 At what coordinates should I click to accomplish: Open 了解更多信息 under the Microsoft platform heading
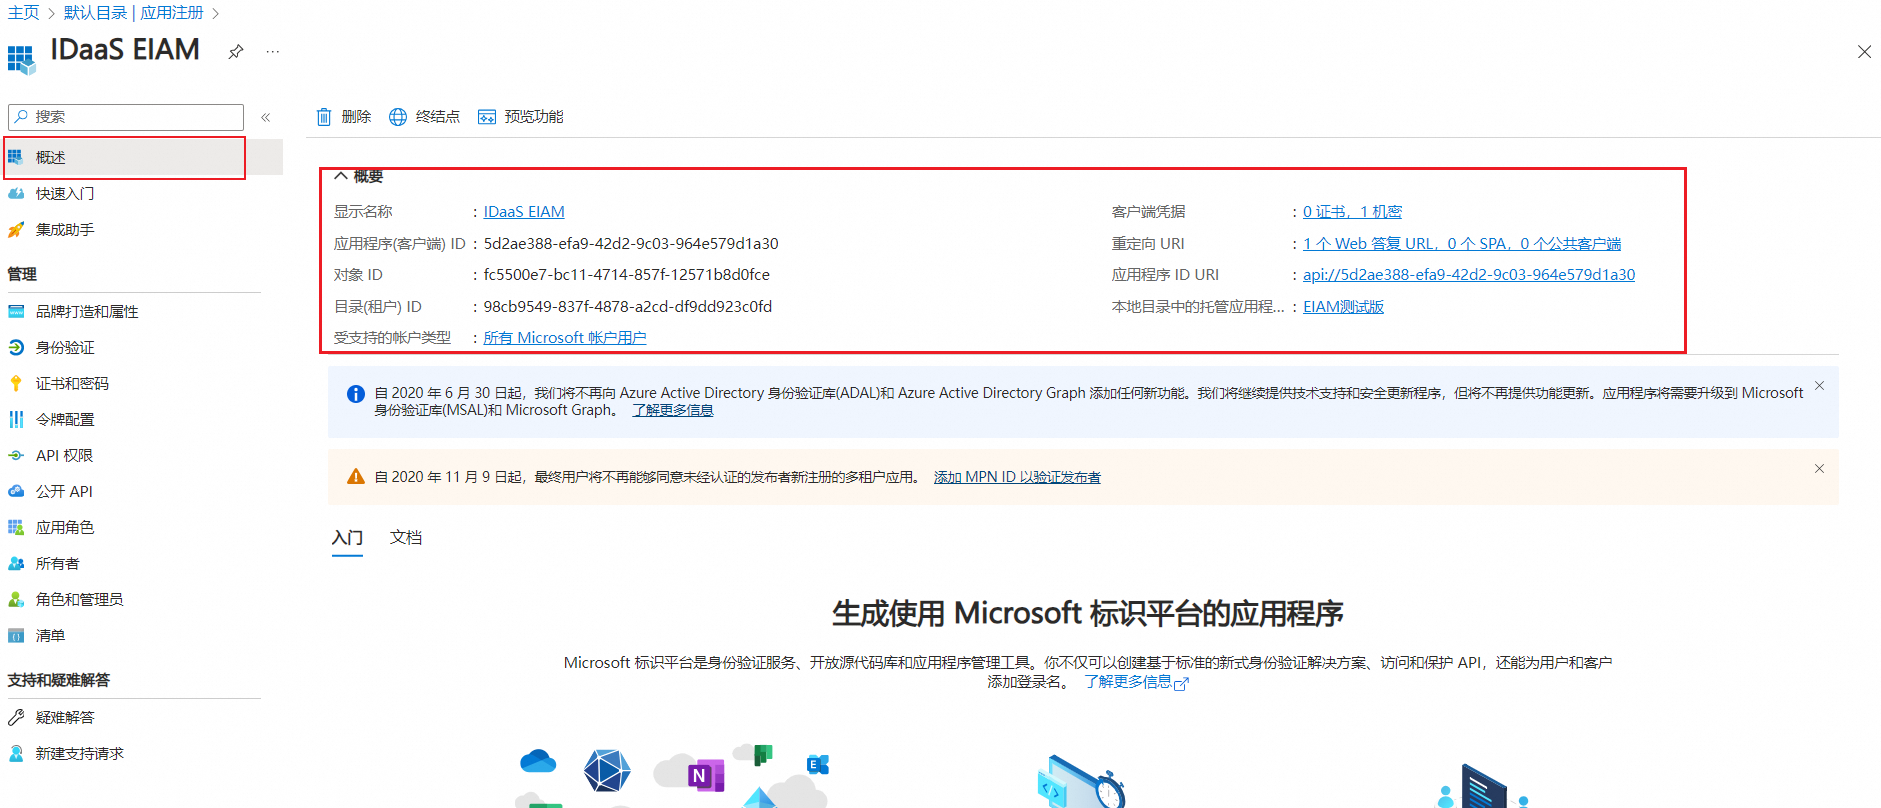point(1136,682)
